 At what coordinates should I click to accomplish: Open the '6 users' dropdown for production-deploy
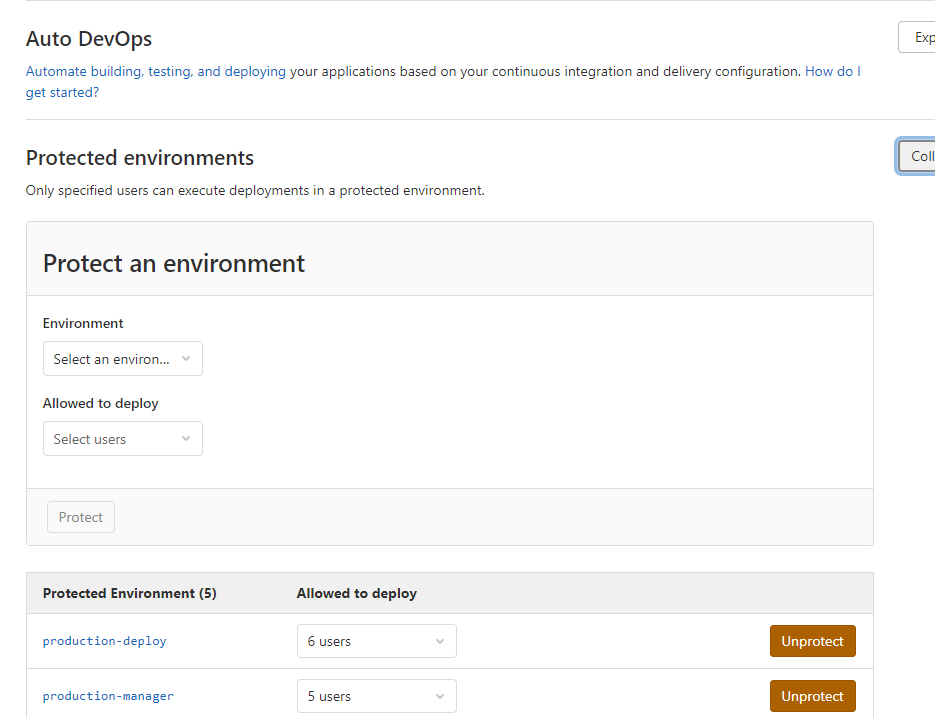(x=377, y=641)
